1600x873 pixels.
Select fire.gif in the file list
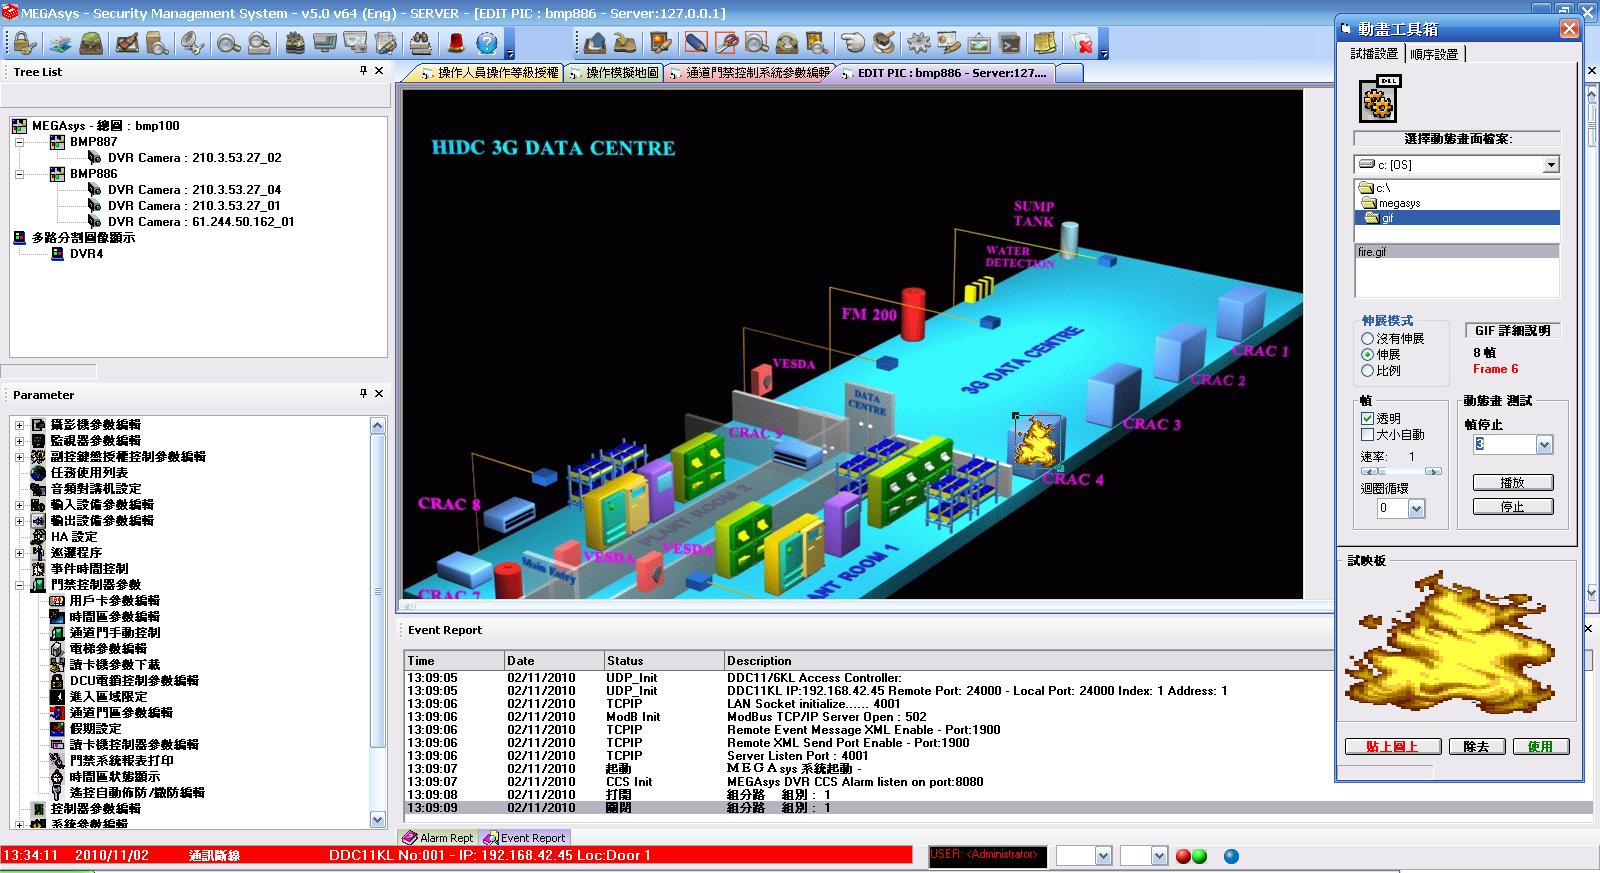pyautogui.click(x=1373, y=252)
